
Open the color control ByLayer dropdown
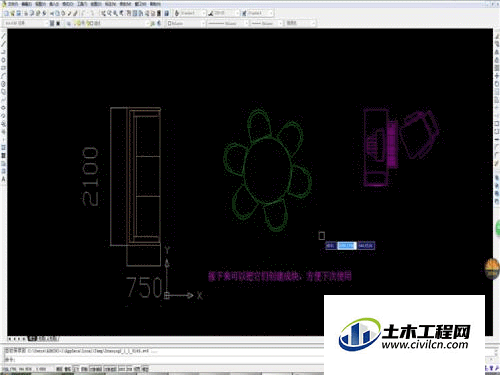click(x=186, y=23)
